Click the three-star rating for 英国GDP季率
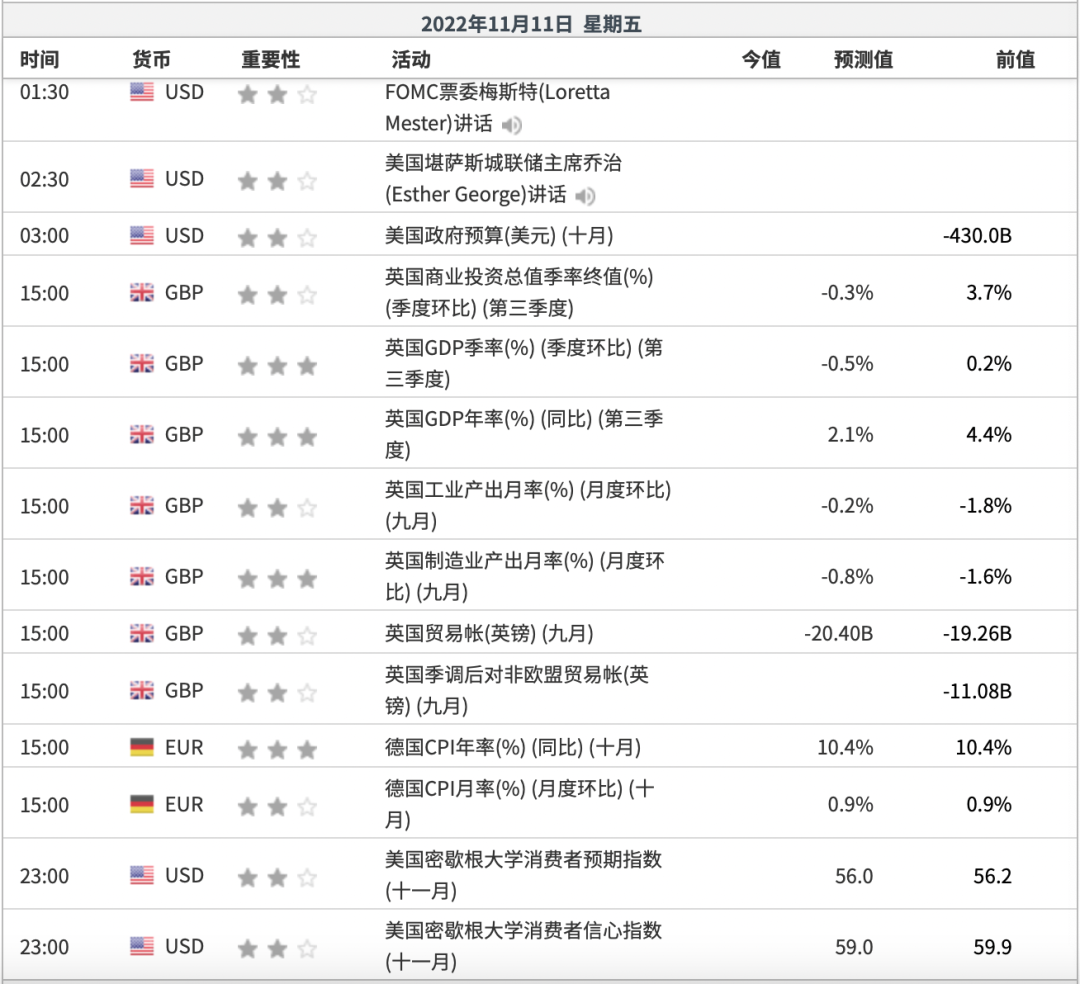Viewport: 1080px width, 984px height. point(277,366)
